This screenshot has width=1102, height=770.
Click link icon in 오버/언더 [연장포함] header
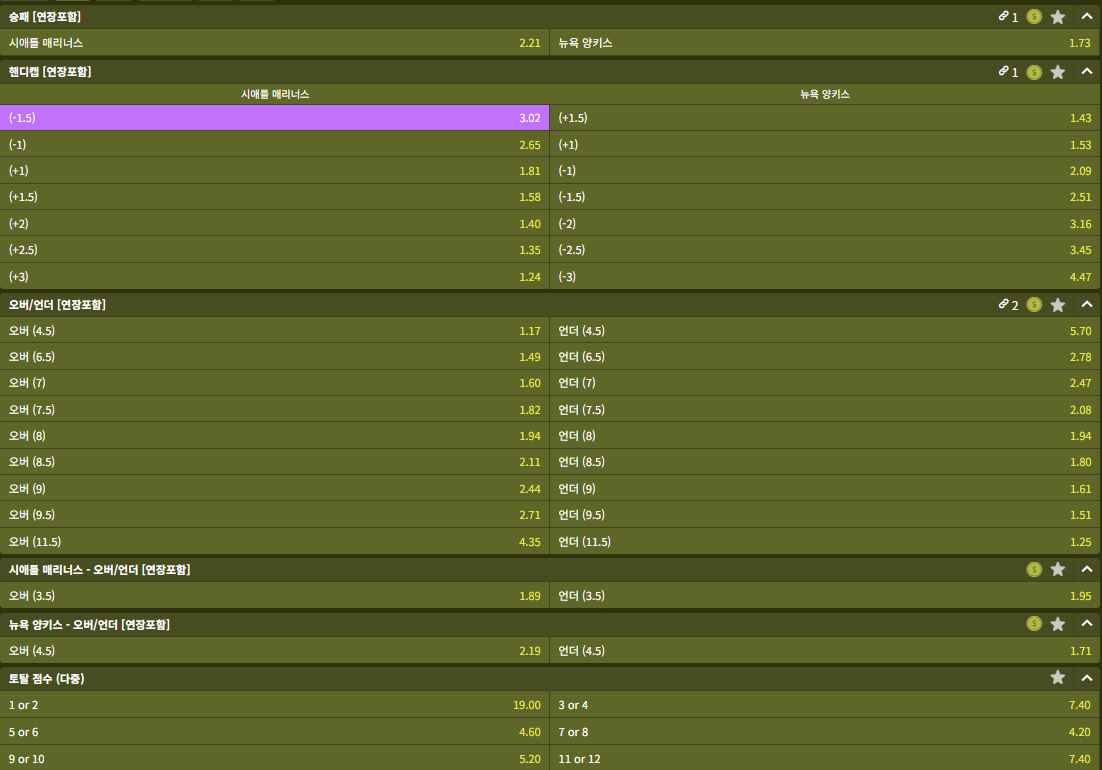click(1004, 304)
